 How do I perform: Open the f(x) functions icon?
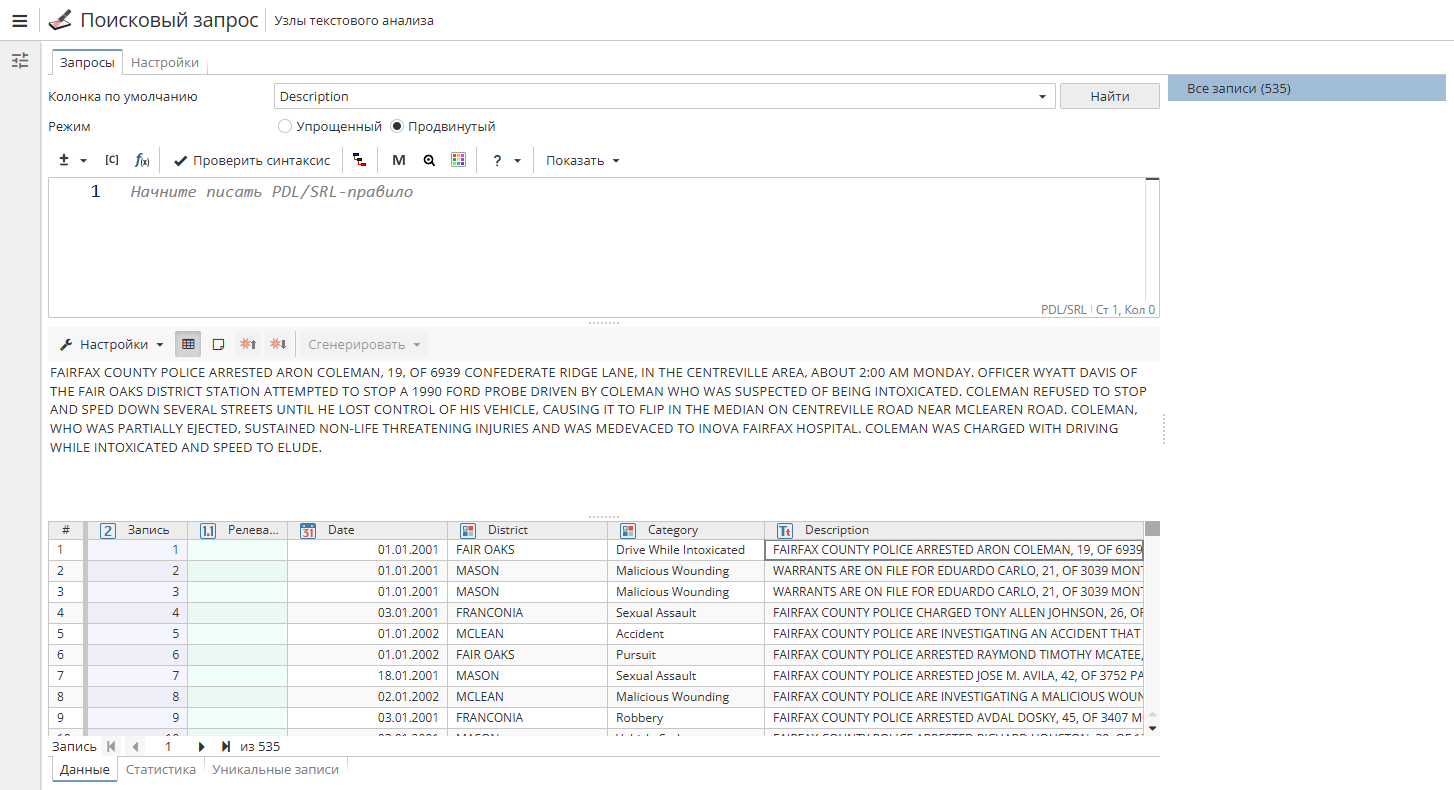coord(142,160)
